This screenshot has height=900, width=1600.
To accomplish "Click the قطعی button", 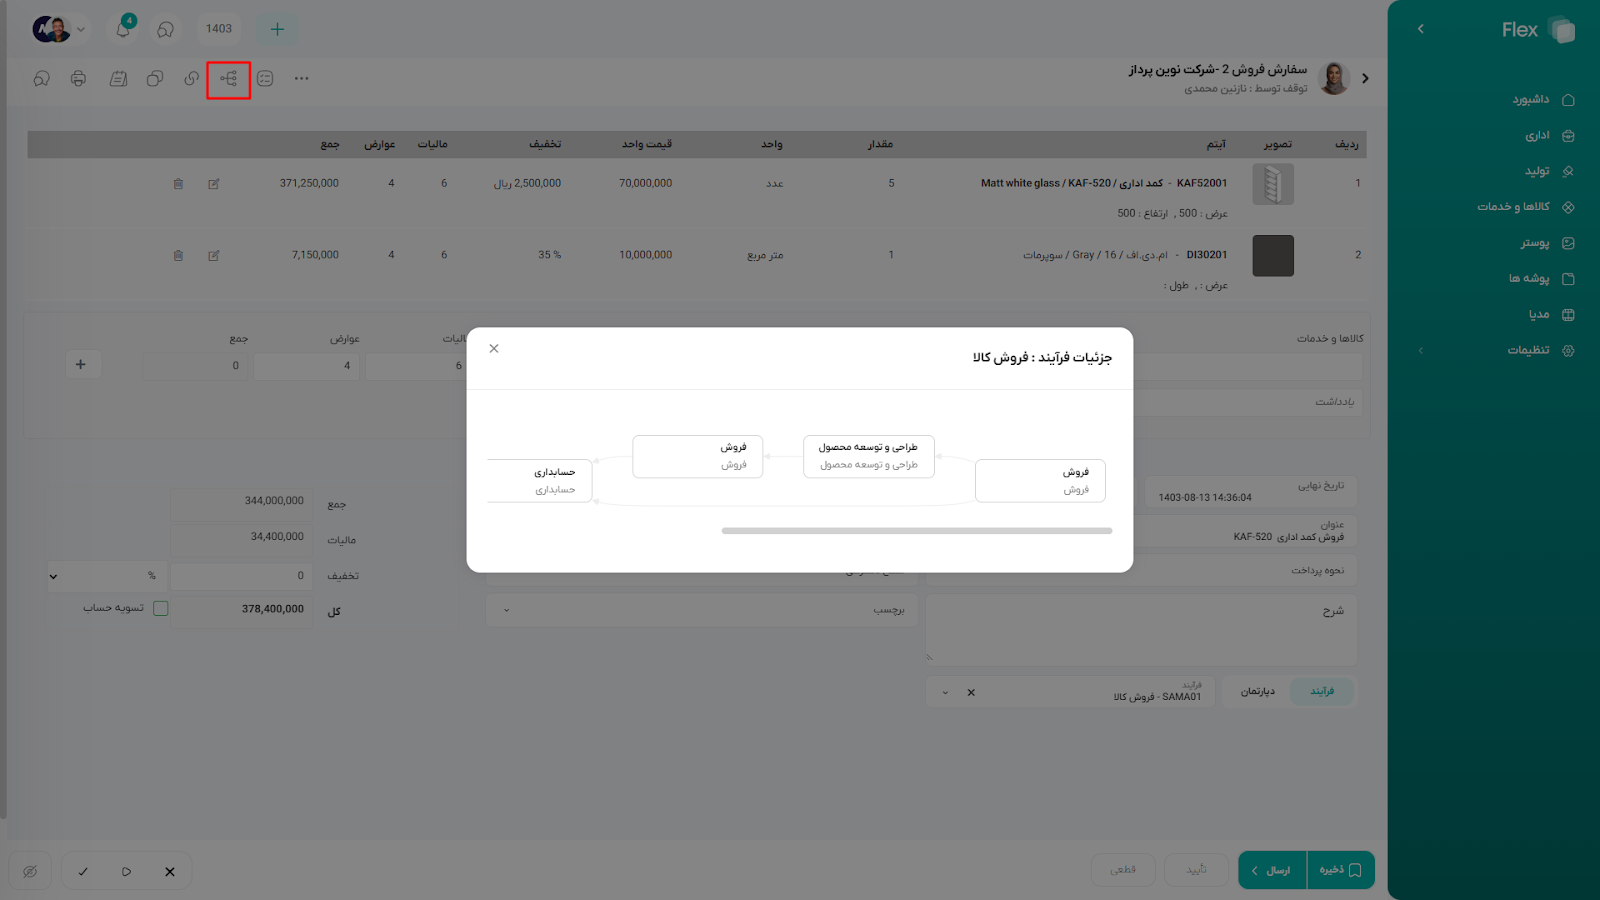I will coord(1123,870).
